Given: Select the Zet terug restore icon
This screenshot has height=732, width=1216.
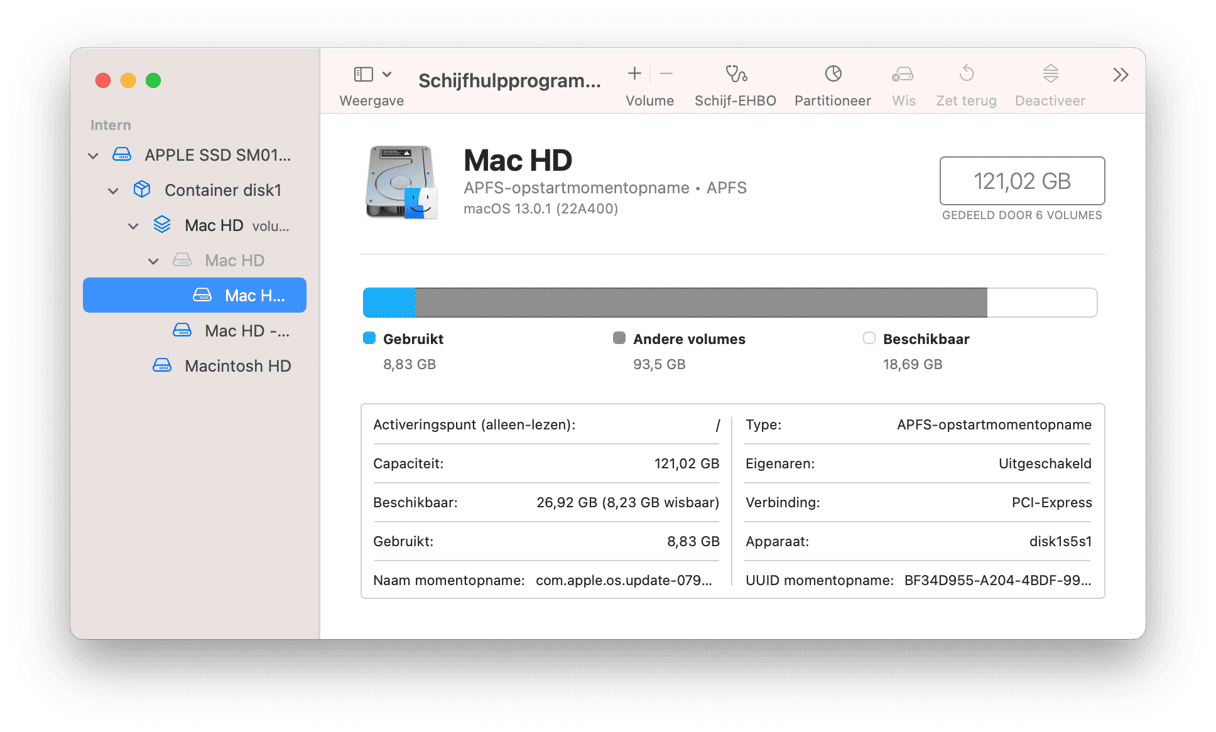Looking at the screenshot, I should (966, 74).
